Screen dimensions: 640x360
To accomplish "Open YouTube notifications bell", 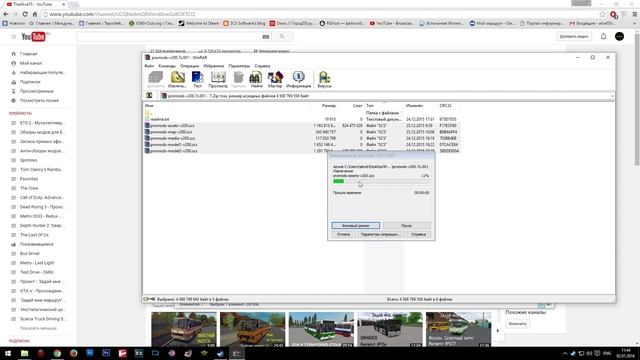I will point(603,37).
